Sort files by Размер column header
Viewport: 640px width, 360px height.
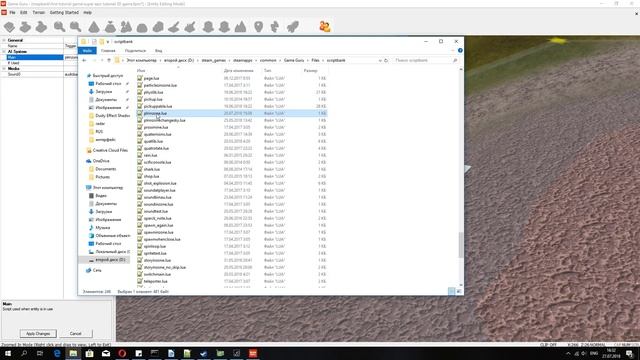click(311, 71)
